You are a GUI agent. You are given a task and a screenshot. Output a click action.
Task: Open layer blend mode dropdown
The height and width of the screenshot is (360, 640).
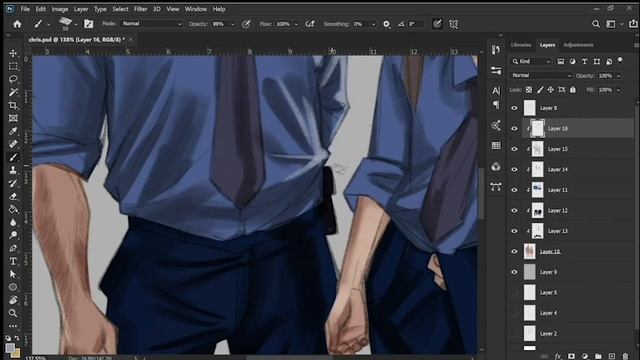541,76
